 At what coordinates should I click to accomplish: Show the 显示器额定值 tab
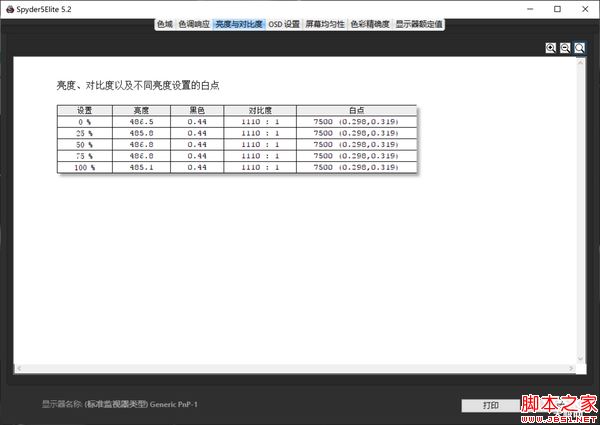[x=419, y=24]
